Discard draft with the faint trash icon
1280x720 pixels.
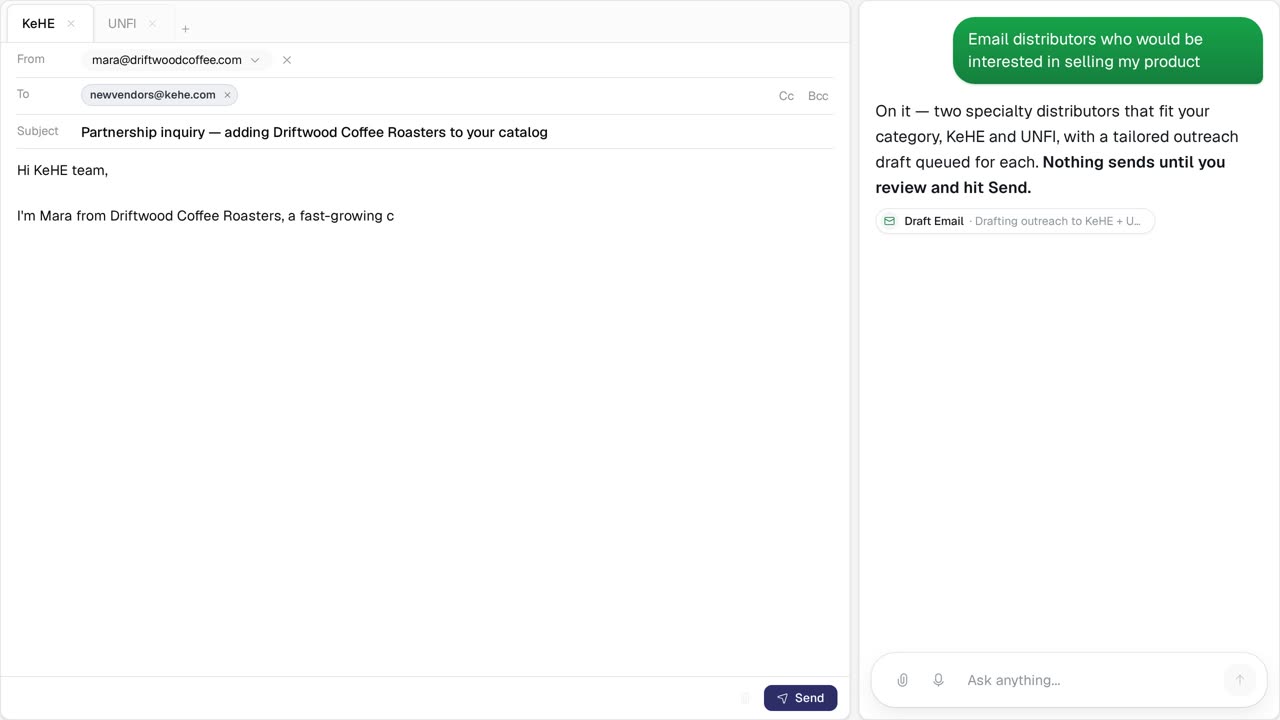point(745,698)
